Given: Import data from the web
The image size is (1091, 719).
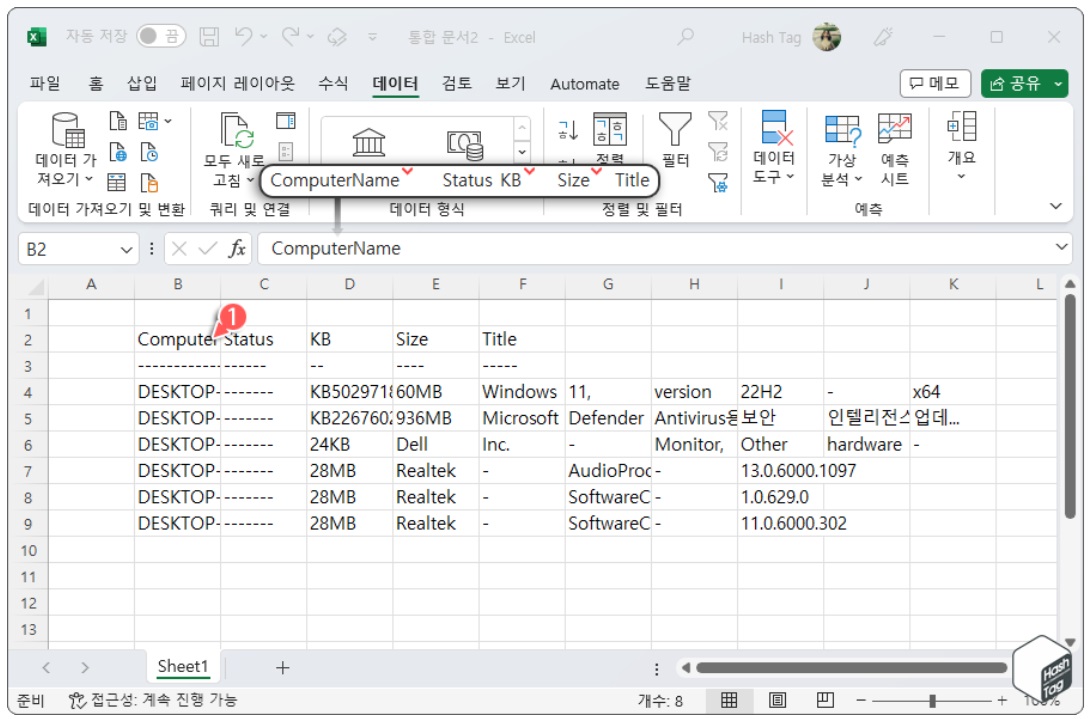Looking at the screenshot, I should (118, 152).
